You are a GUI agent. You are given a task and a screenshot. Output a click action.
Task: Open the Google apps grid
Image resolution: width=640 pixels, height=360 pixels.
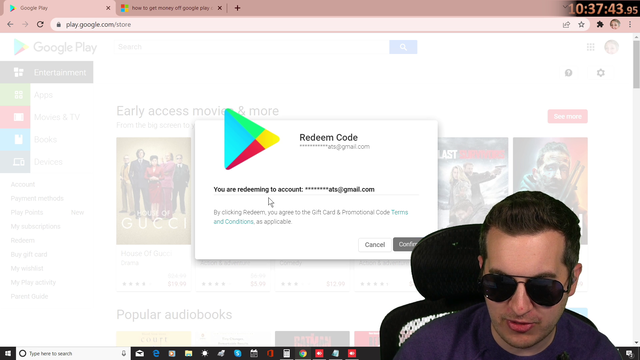pyautogui.click(x=590, y=47)
